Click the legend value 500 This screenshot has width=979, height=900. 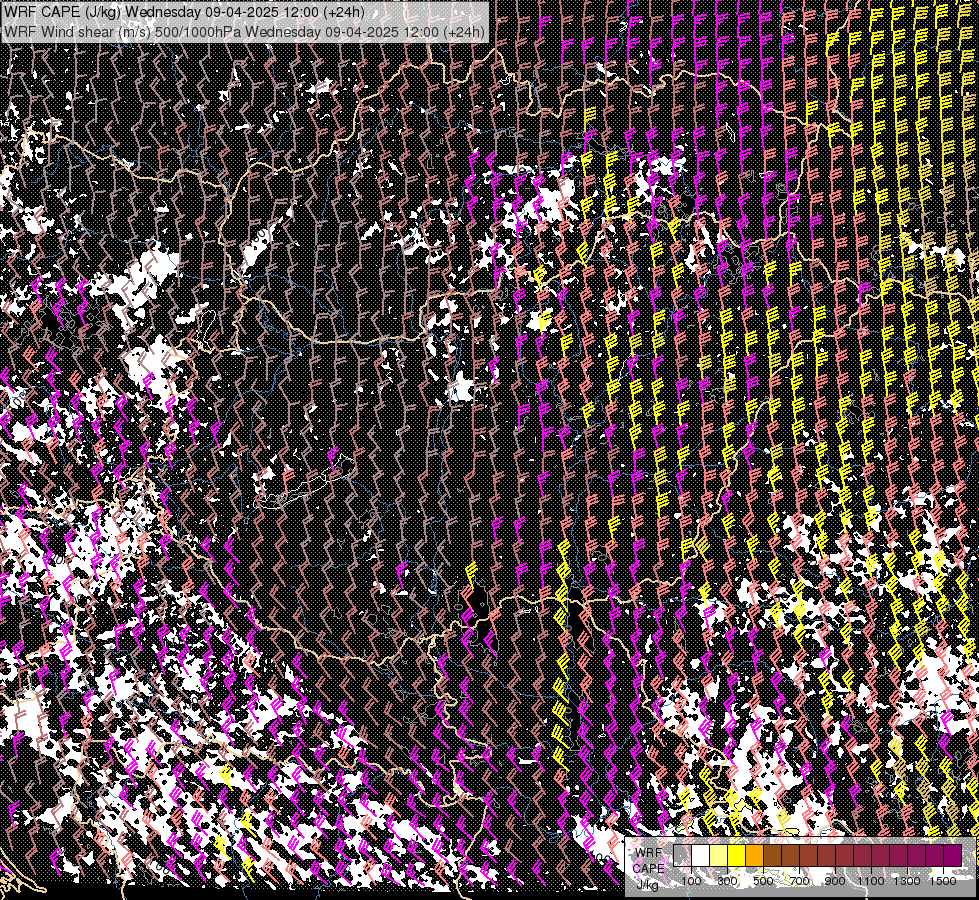(763, 881)
